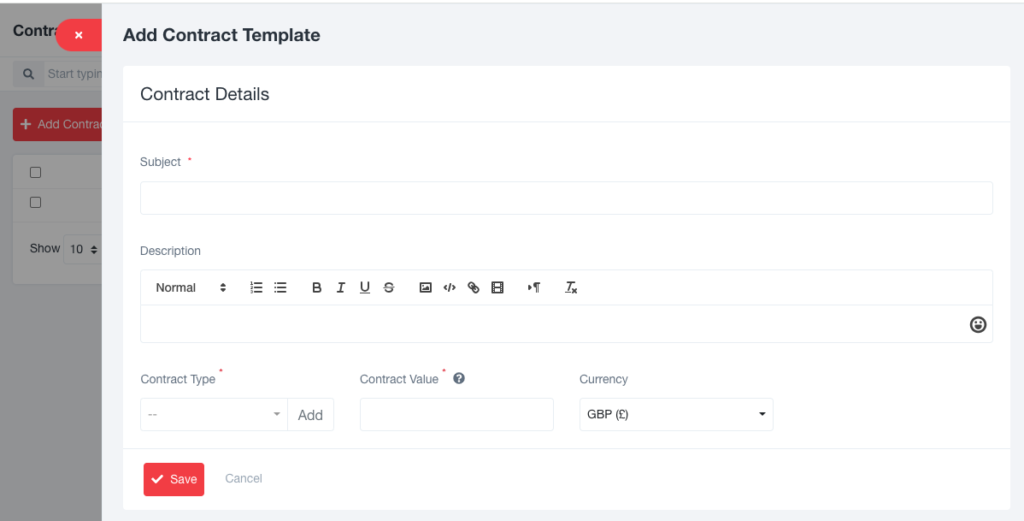Tick the second table row checkbox
Screen dimensions: 1024x521
click(x=35, y=202)
